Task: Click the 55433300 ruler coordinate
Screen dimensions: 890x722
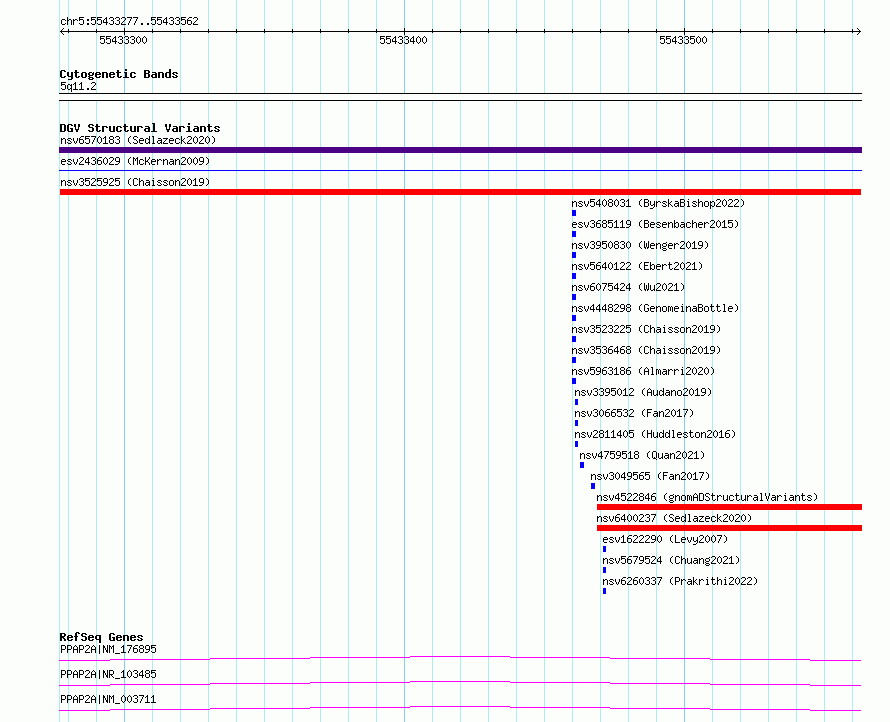Action: (123, 40)
